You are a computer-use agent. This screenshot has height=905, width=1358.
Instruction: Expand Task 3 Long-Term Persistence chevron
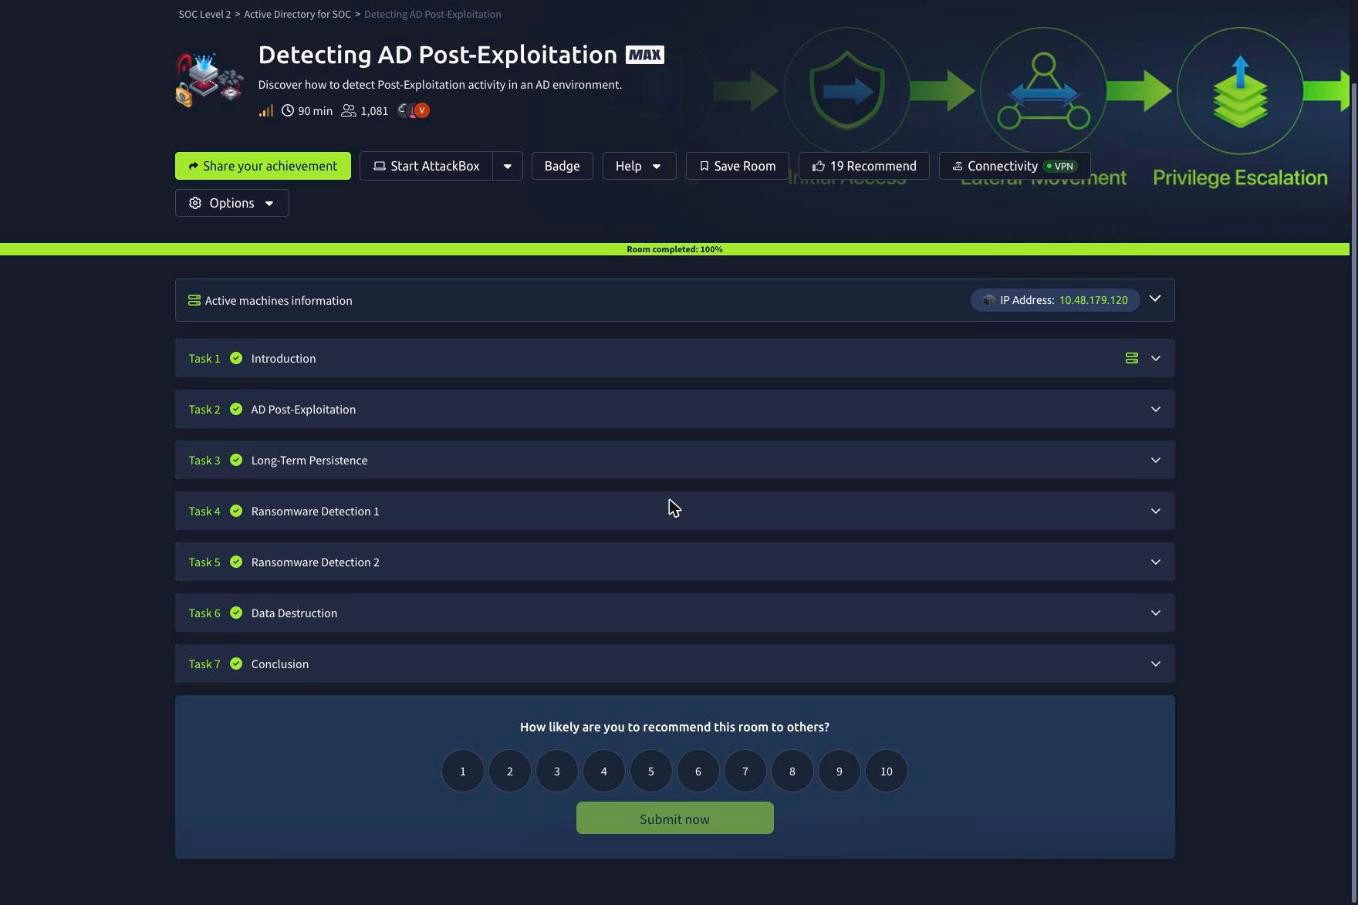pyautogui.click(x=1156, y=460)
